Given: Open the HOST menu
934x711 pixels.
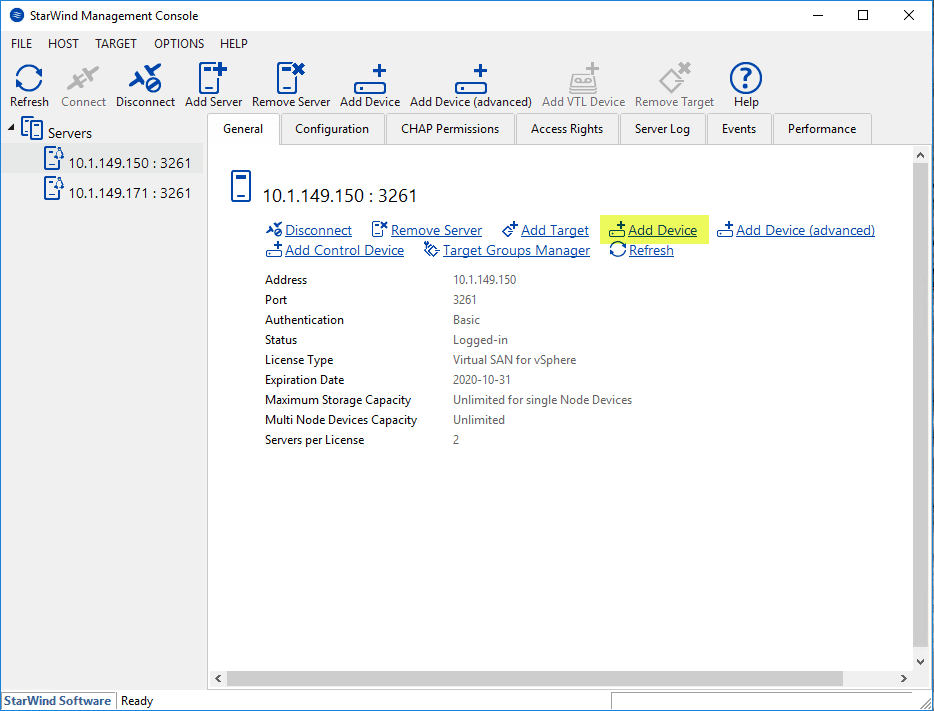Looking at the screenshot, I should (63, 43).
